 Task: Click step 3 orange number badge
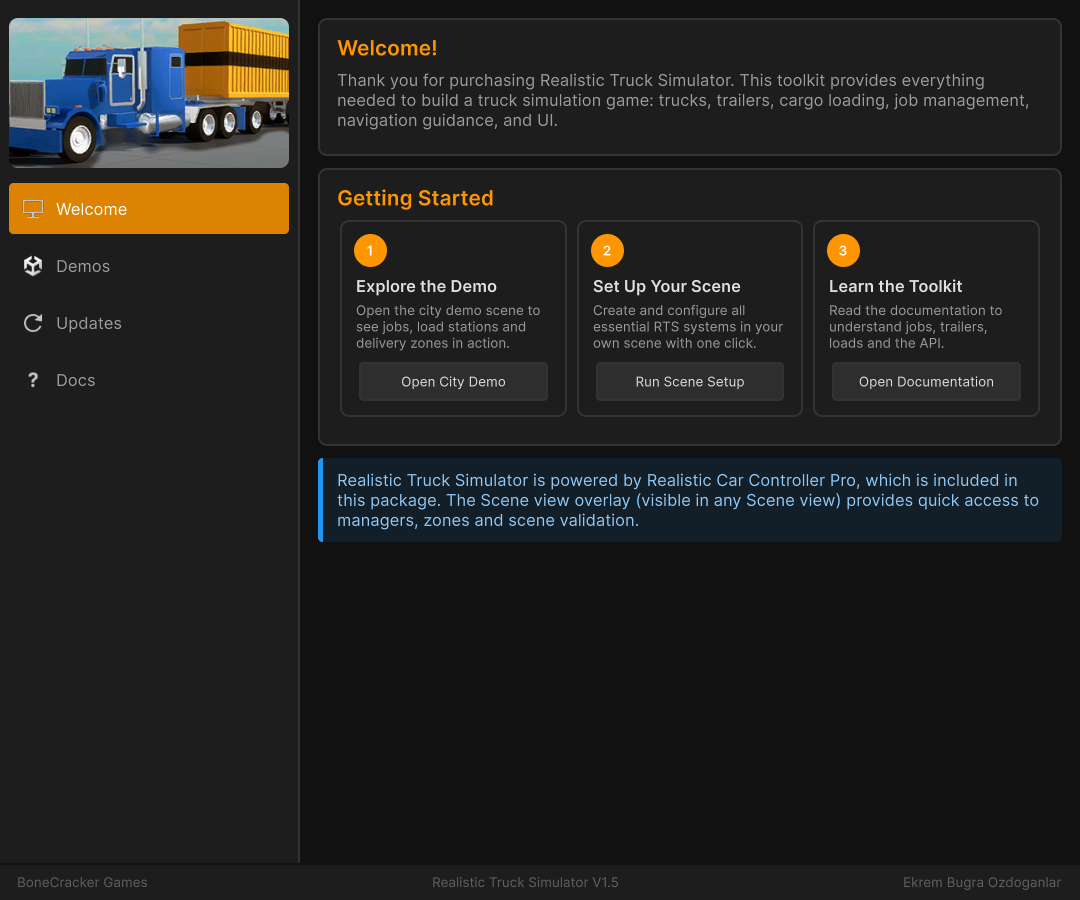tap(843, 251)
